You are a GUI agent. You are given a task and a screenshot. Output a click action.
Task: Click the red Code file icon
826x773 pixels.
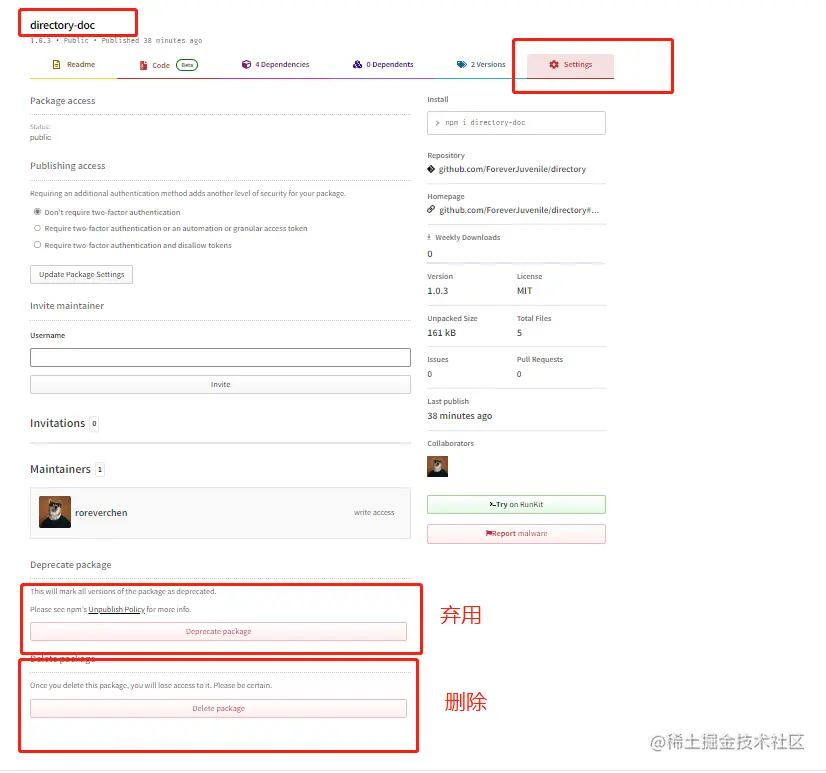(143, 65)
